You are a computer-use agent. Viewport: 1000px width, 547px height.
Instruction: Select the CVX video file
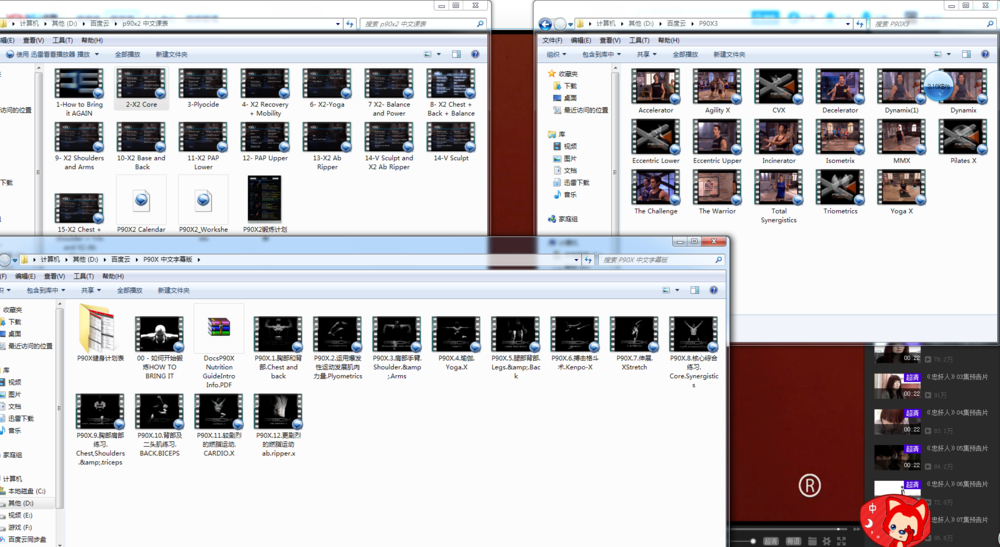click(779, 92)
